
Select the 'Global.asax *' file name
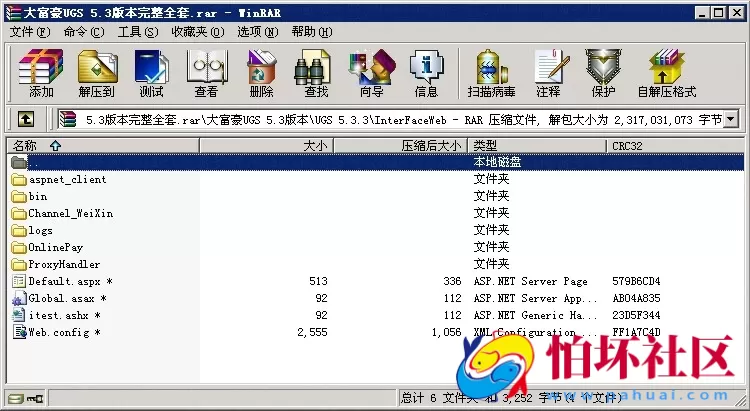pyautogui.click(x=67, y=298)
